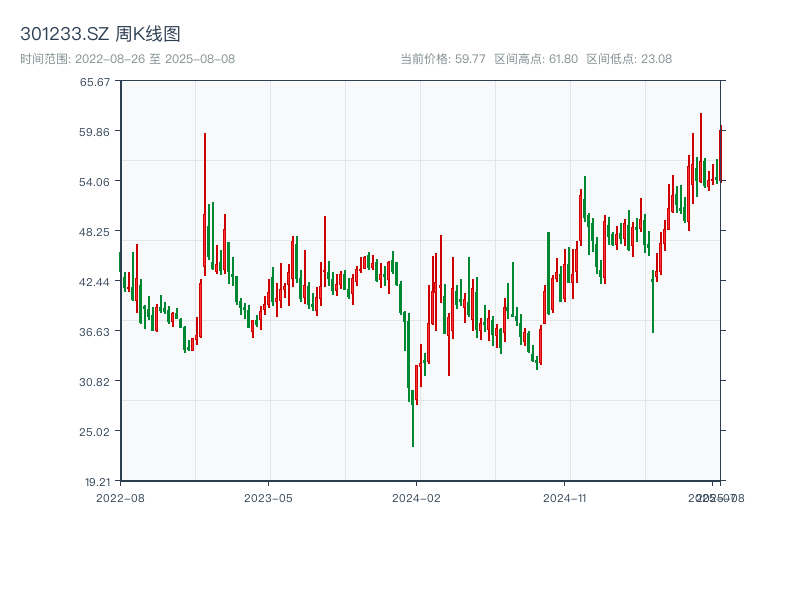Click the highest red candle at the 61.80 peak

(701, 148)
